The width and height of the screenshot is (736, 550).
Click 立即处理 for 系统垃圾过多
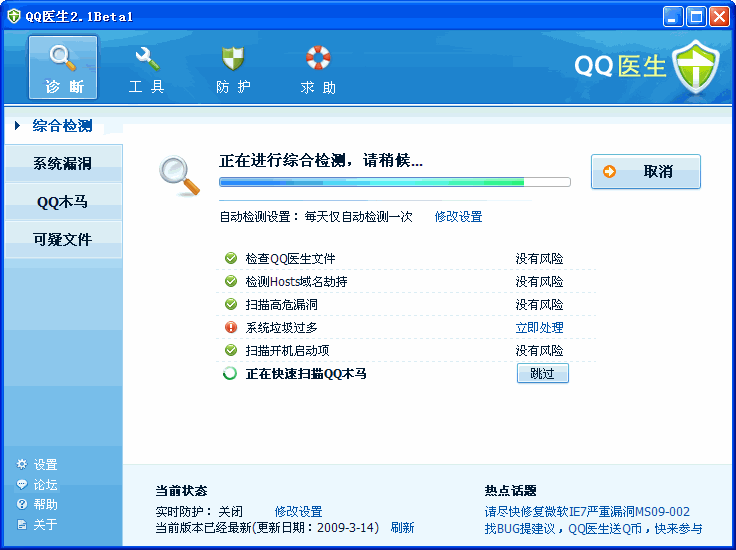pyautogui.click(x=539, y=328)
